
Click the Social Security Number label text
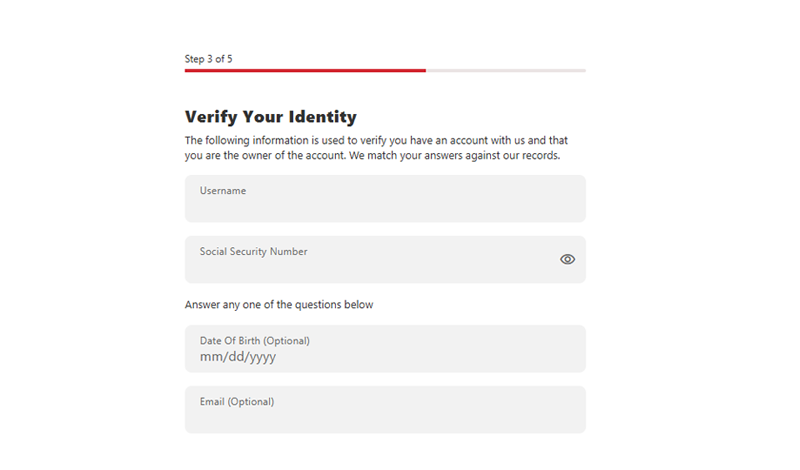coord(254,252)
